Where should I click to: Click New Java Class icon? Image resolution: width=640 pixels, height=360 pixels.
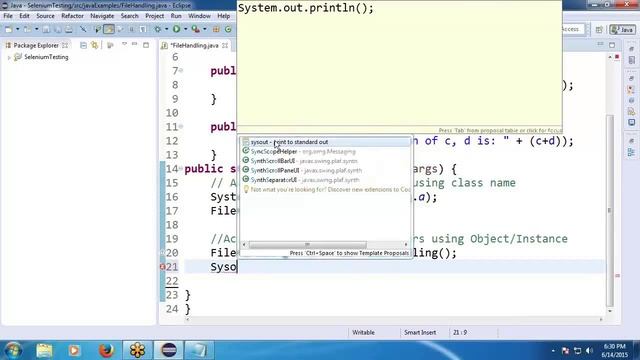pos(228,29)
